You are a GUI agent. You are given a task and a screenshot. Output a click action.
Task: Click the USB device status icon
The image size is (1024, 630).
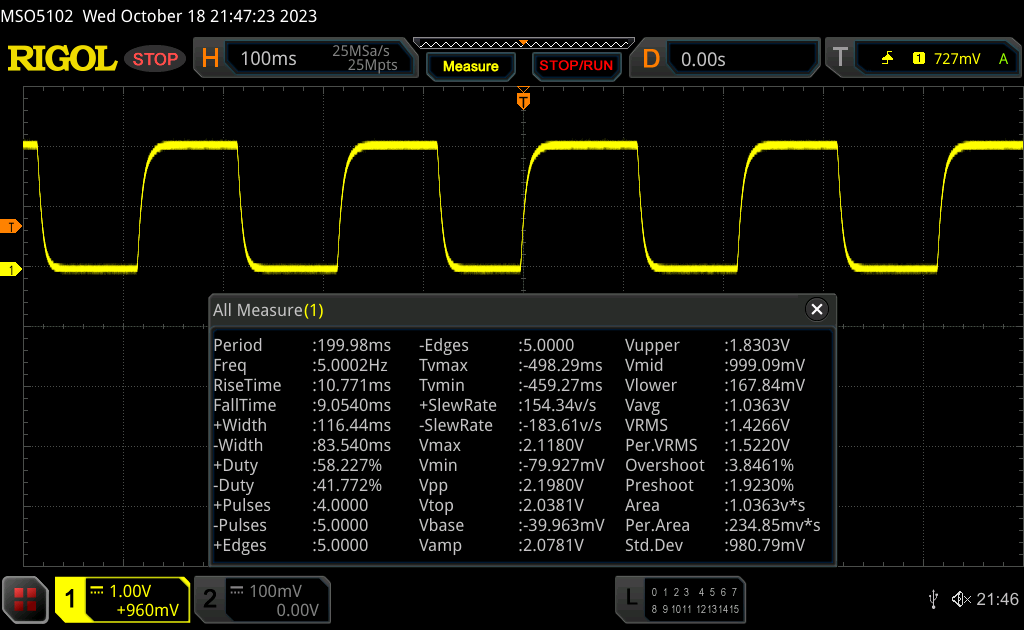click(933, 599)
